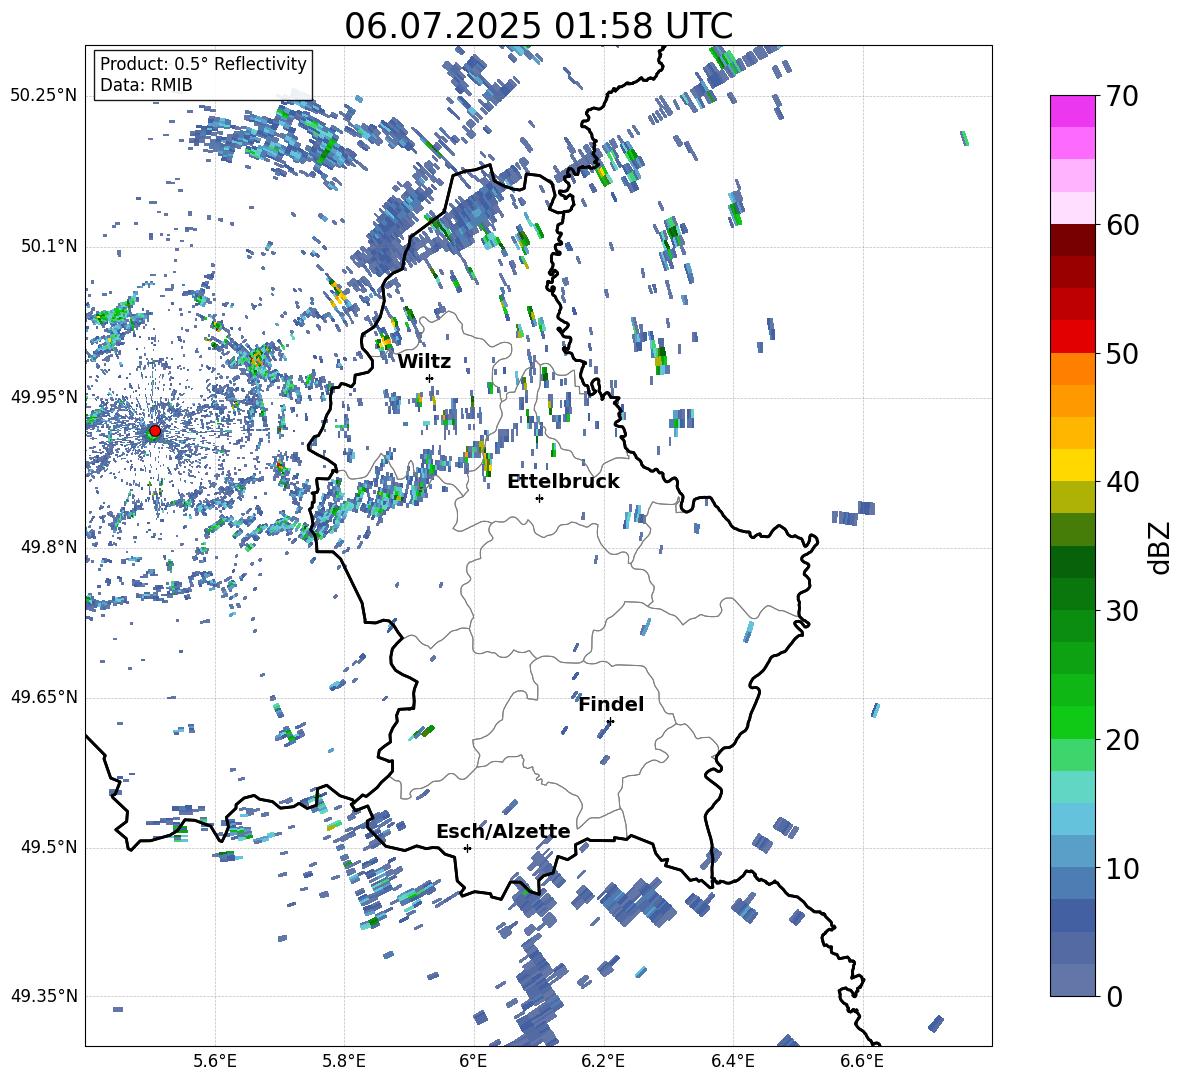Click the 20 value on the colorbar
This screenshot has width=1184, height=1081.
click(x=1123, y=740)
